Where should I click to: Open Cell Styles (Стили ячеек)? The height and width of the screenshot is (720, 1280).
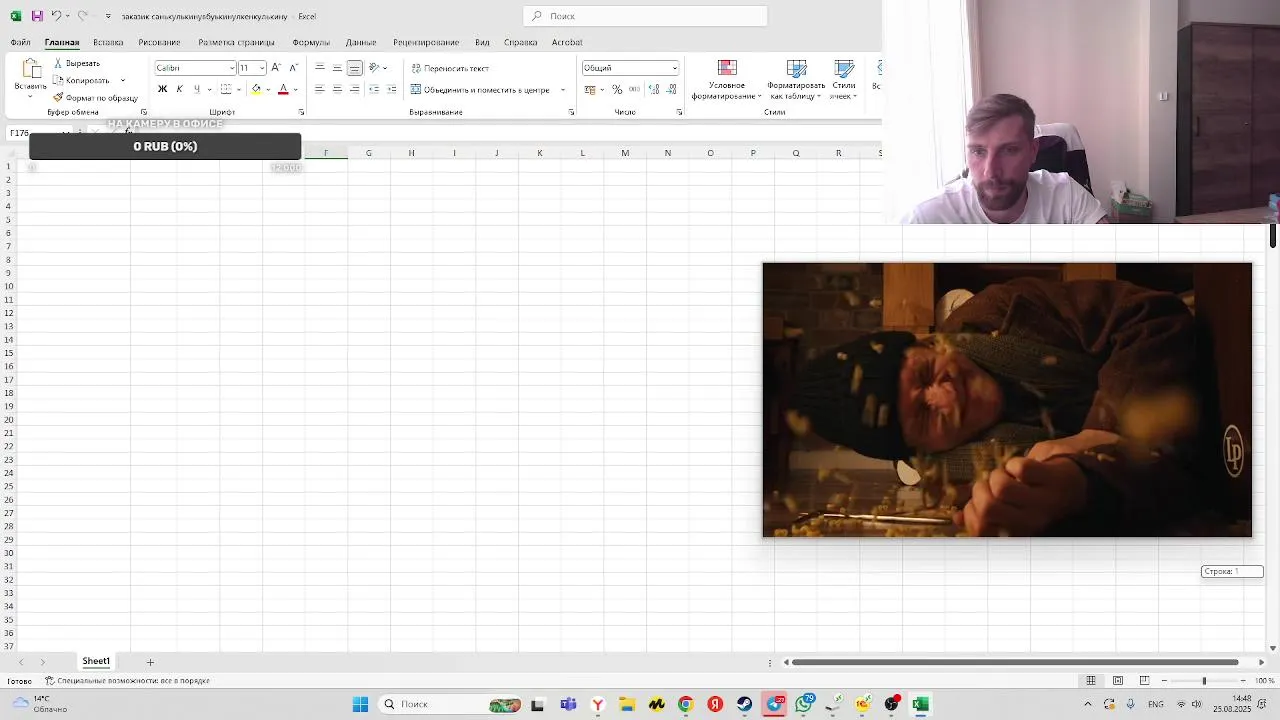pos(844,79)
